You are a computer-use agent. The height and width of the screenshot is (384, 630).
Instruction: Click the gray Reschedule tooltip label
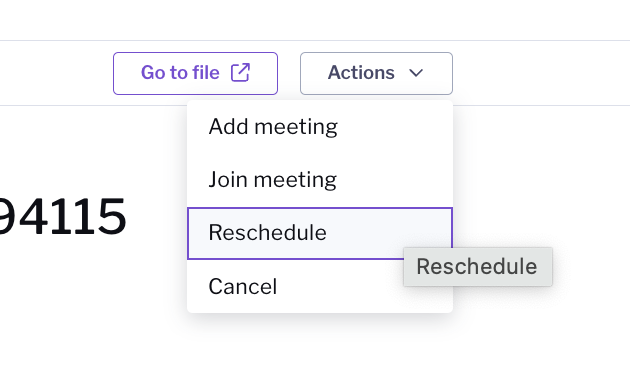click(x=477, y=267)
